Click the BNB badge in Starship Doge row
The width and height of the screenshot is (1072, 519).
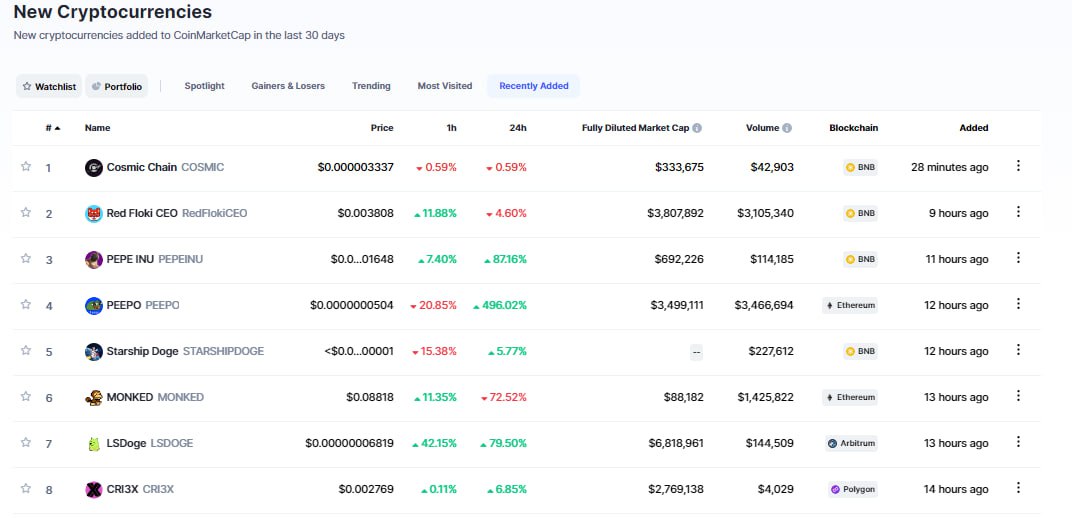pyautogui.click(x=860, y=351)
